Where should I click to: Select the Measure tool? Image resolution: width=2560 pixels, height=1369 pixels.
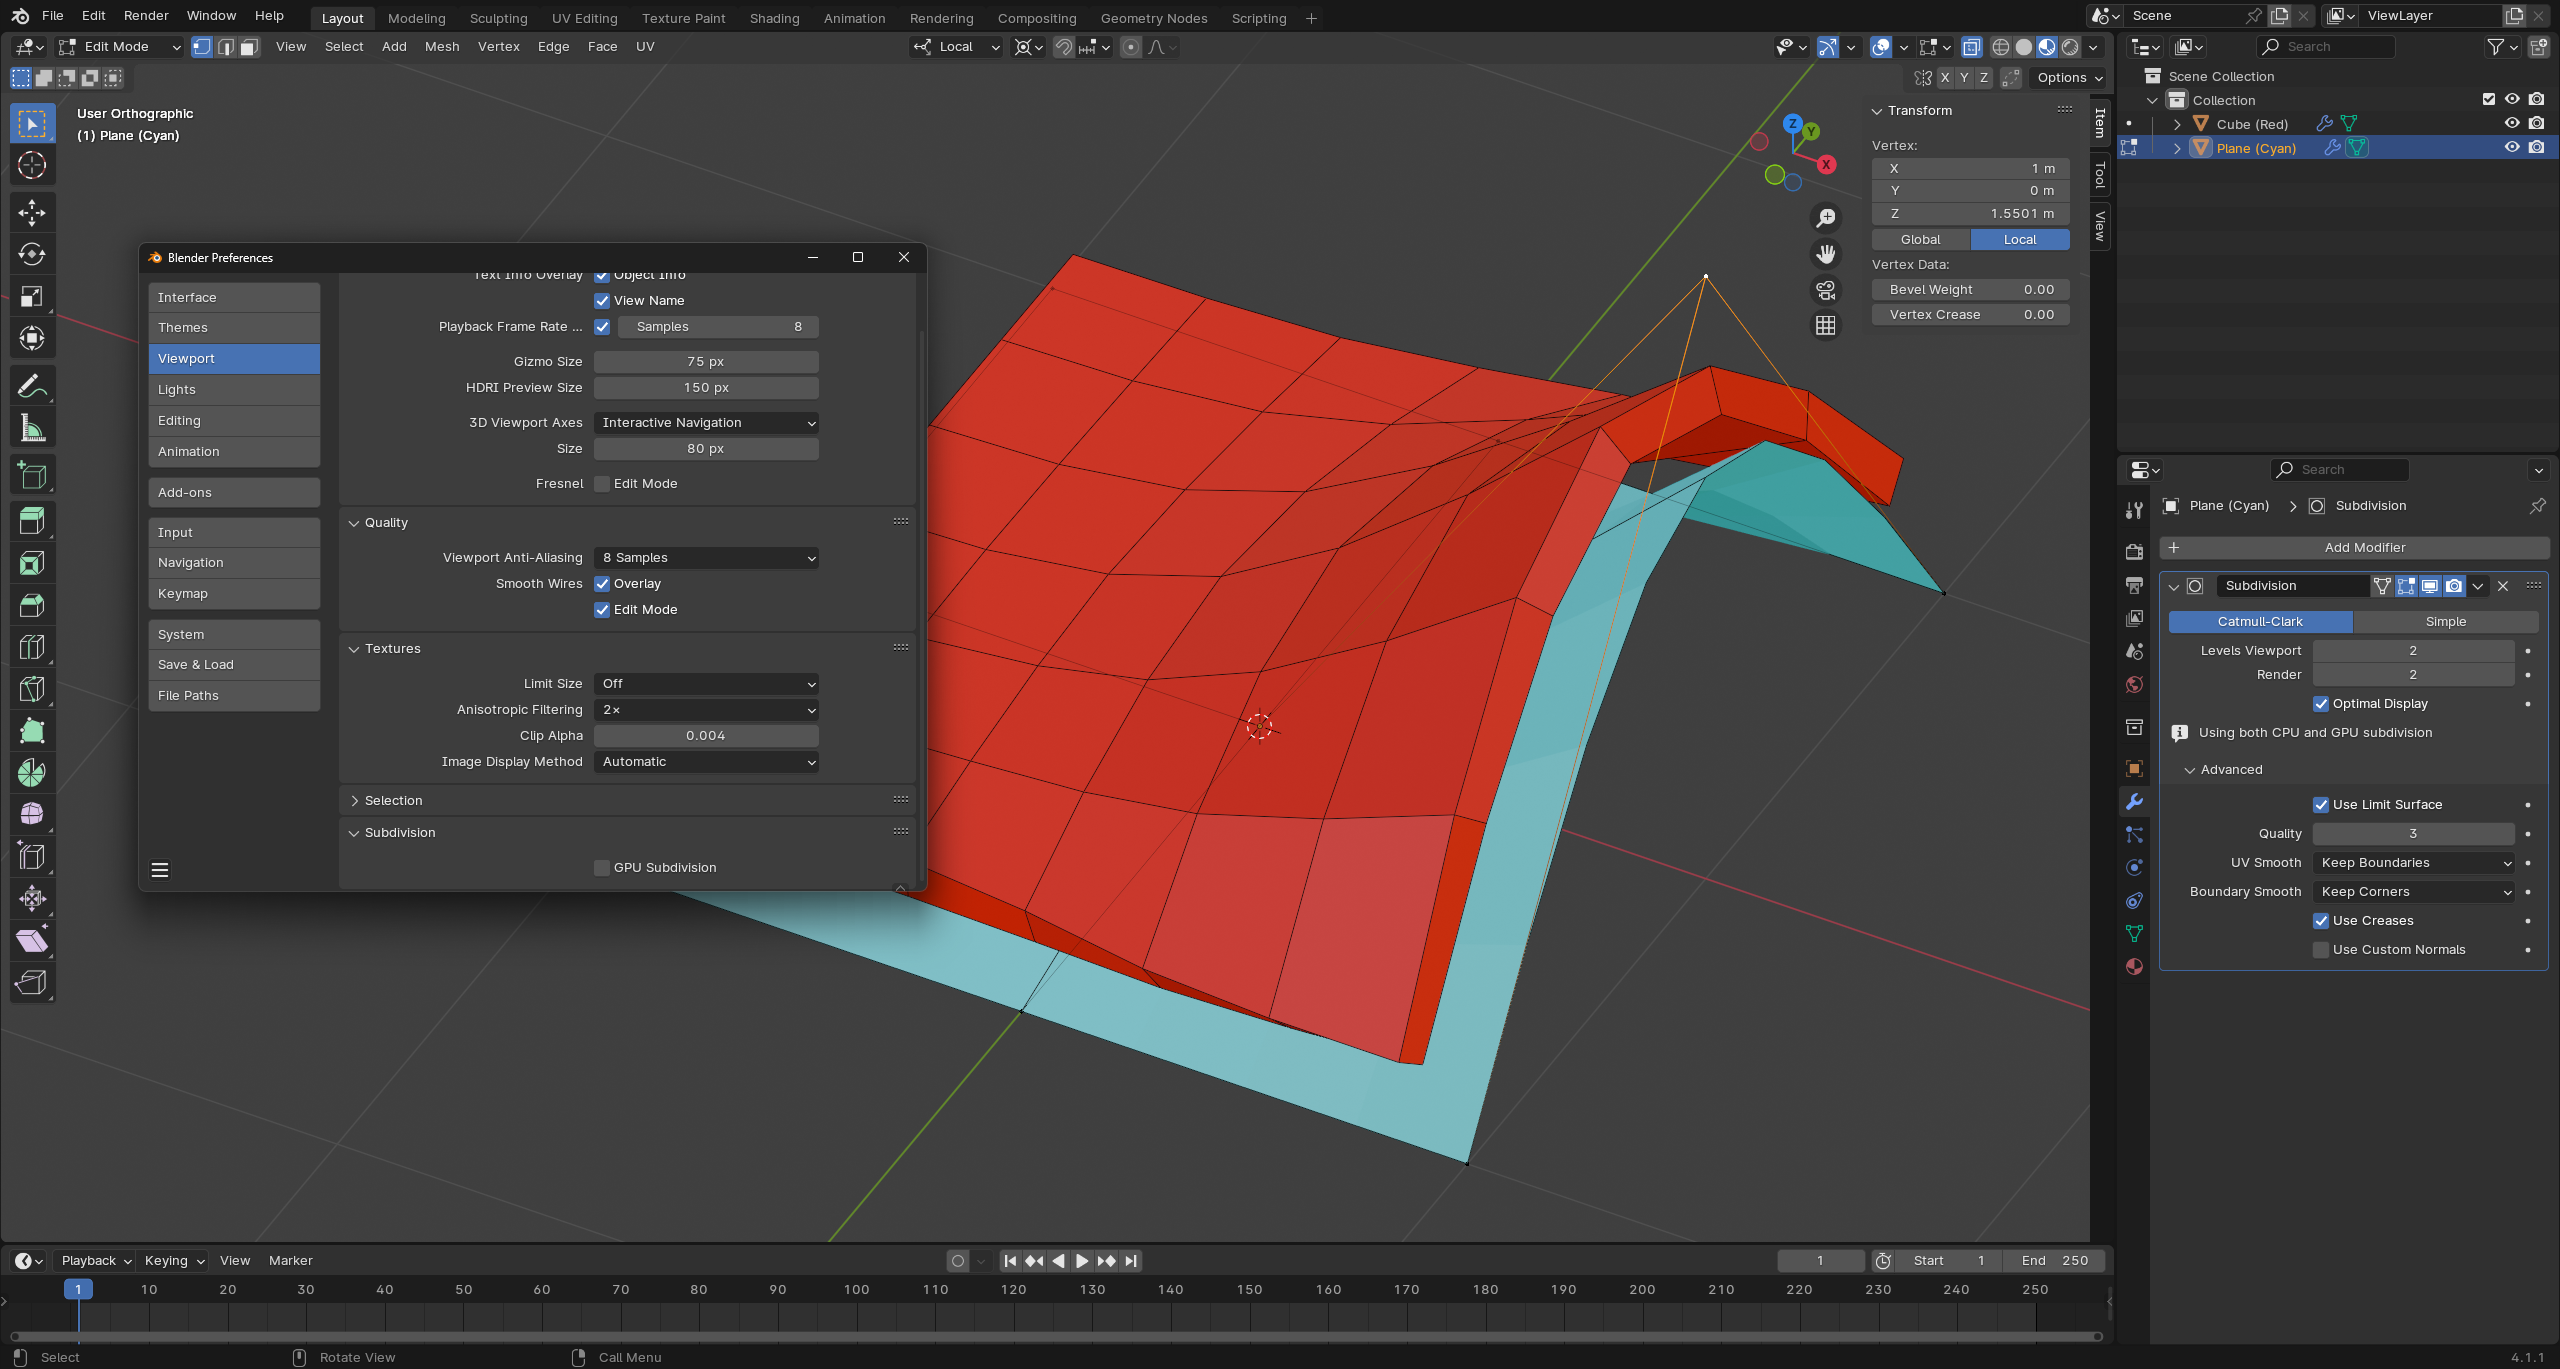[32, 429]
